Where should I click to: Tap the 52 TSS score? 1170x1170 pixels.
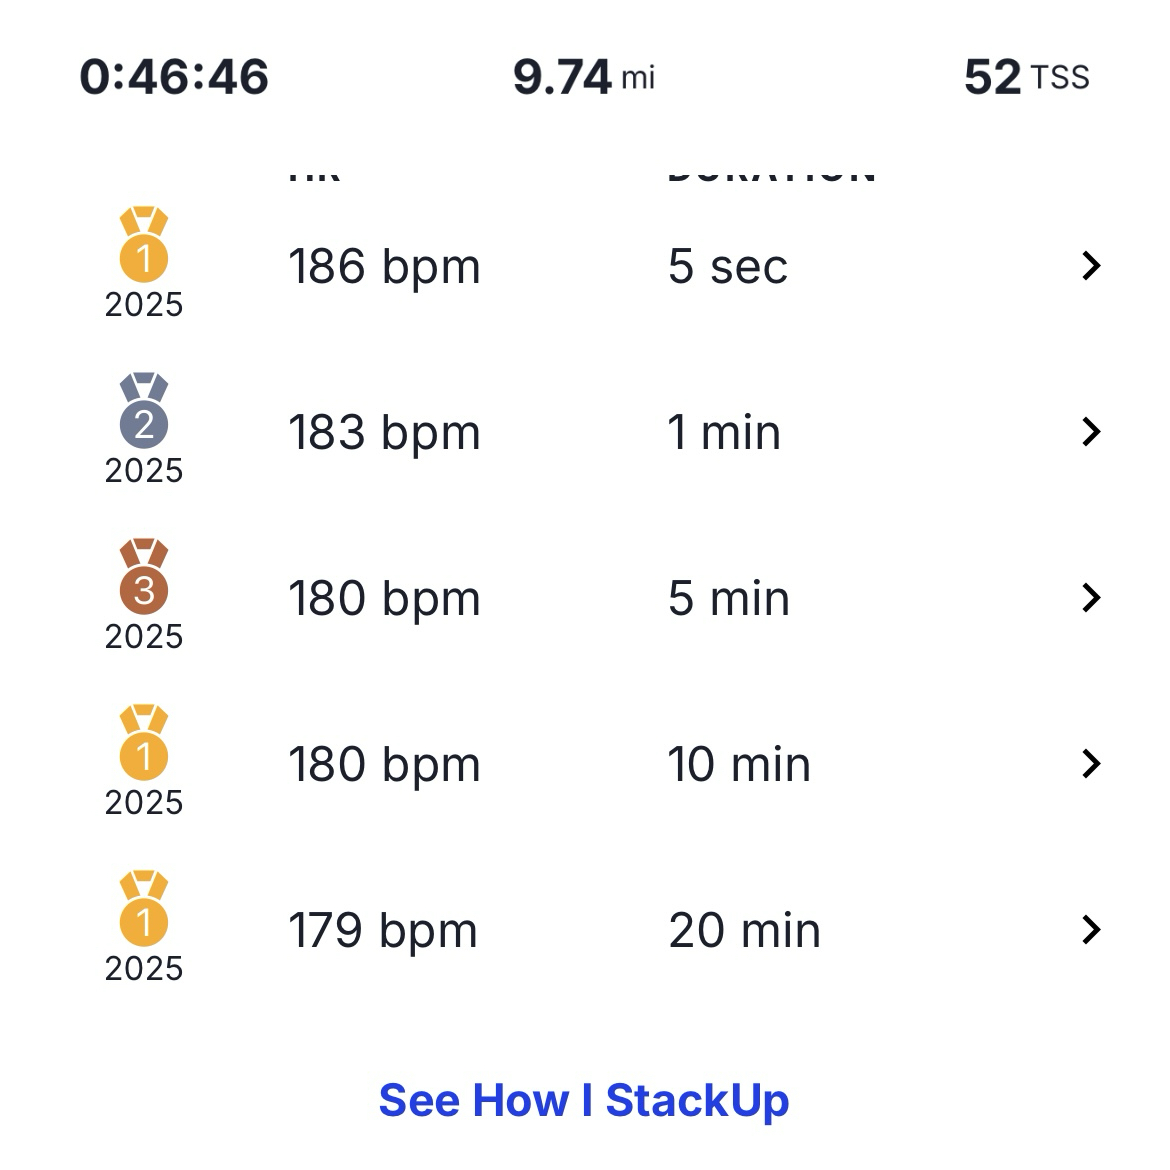pyautogui.click(x=1026, y=77)
